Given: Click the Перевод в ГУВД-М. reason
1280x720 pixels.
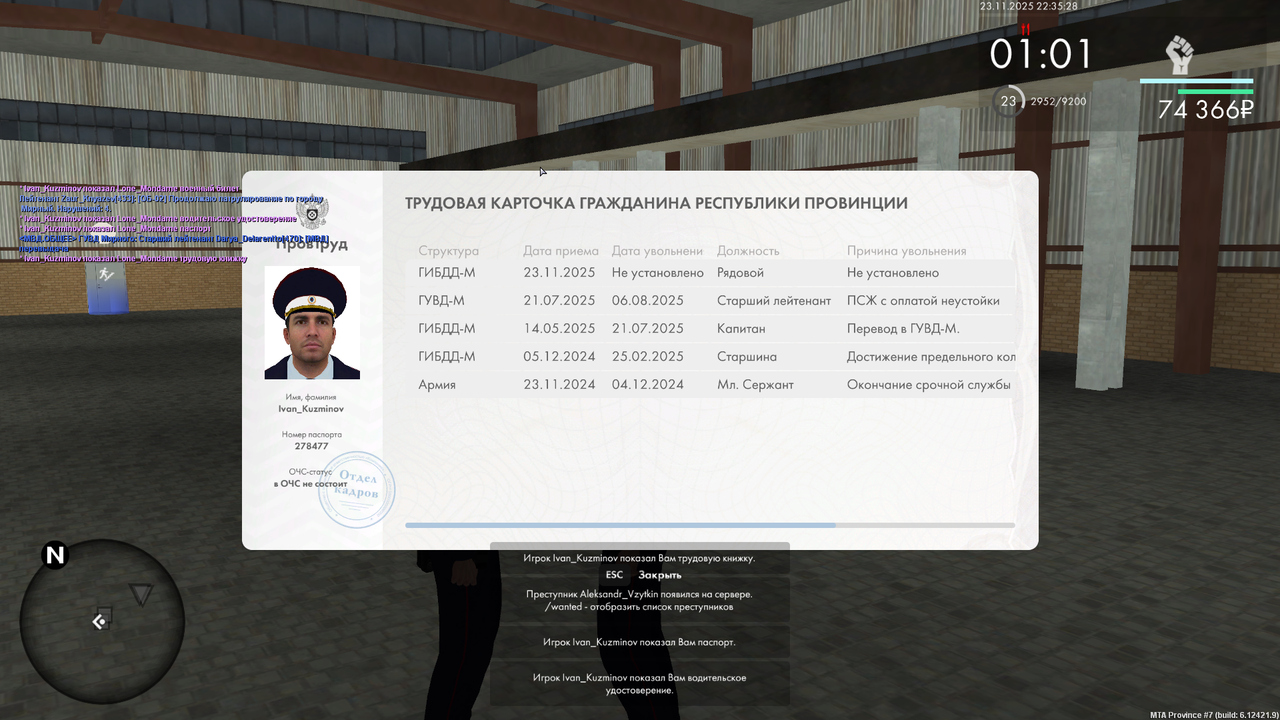Looking at the screenshot, I should click(x=903, y=329).
